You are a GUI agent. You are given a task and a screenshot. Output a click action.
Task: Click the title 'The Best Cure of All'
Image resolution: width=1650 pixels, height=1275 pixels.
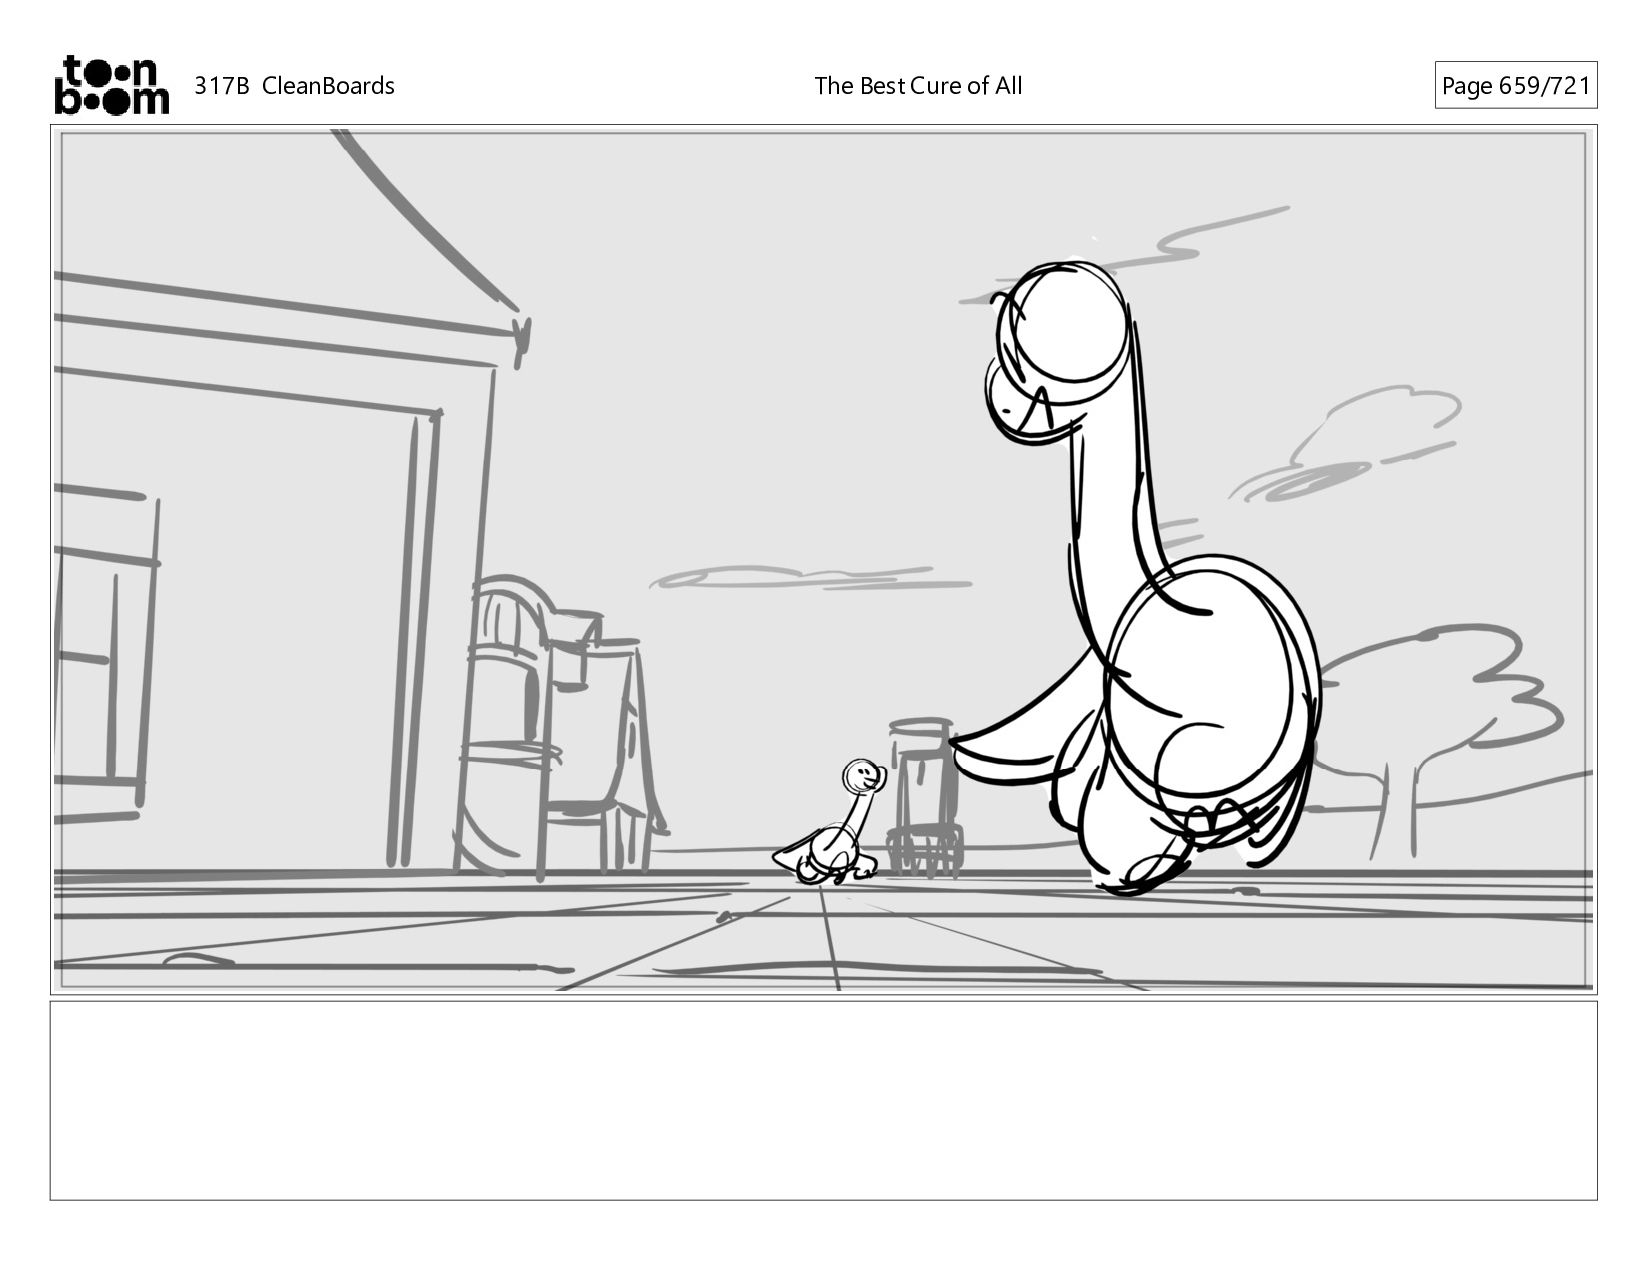[x=918, y=86]
